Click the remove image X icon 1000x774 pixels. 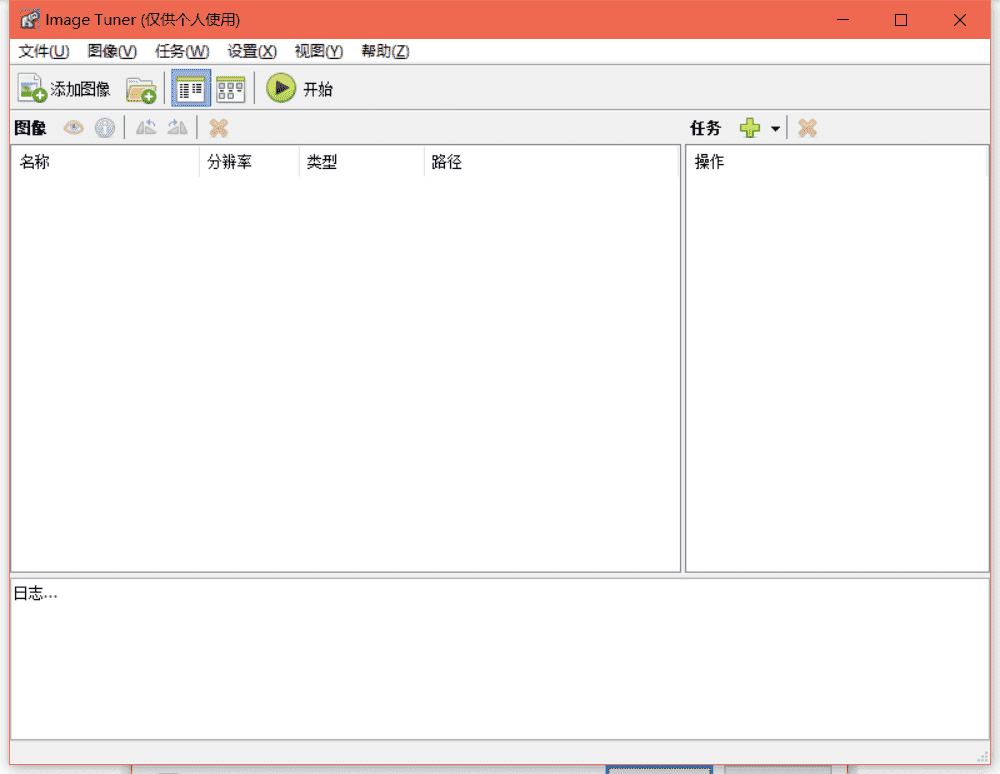[x=219, y=128]
